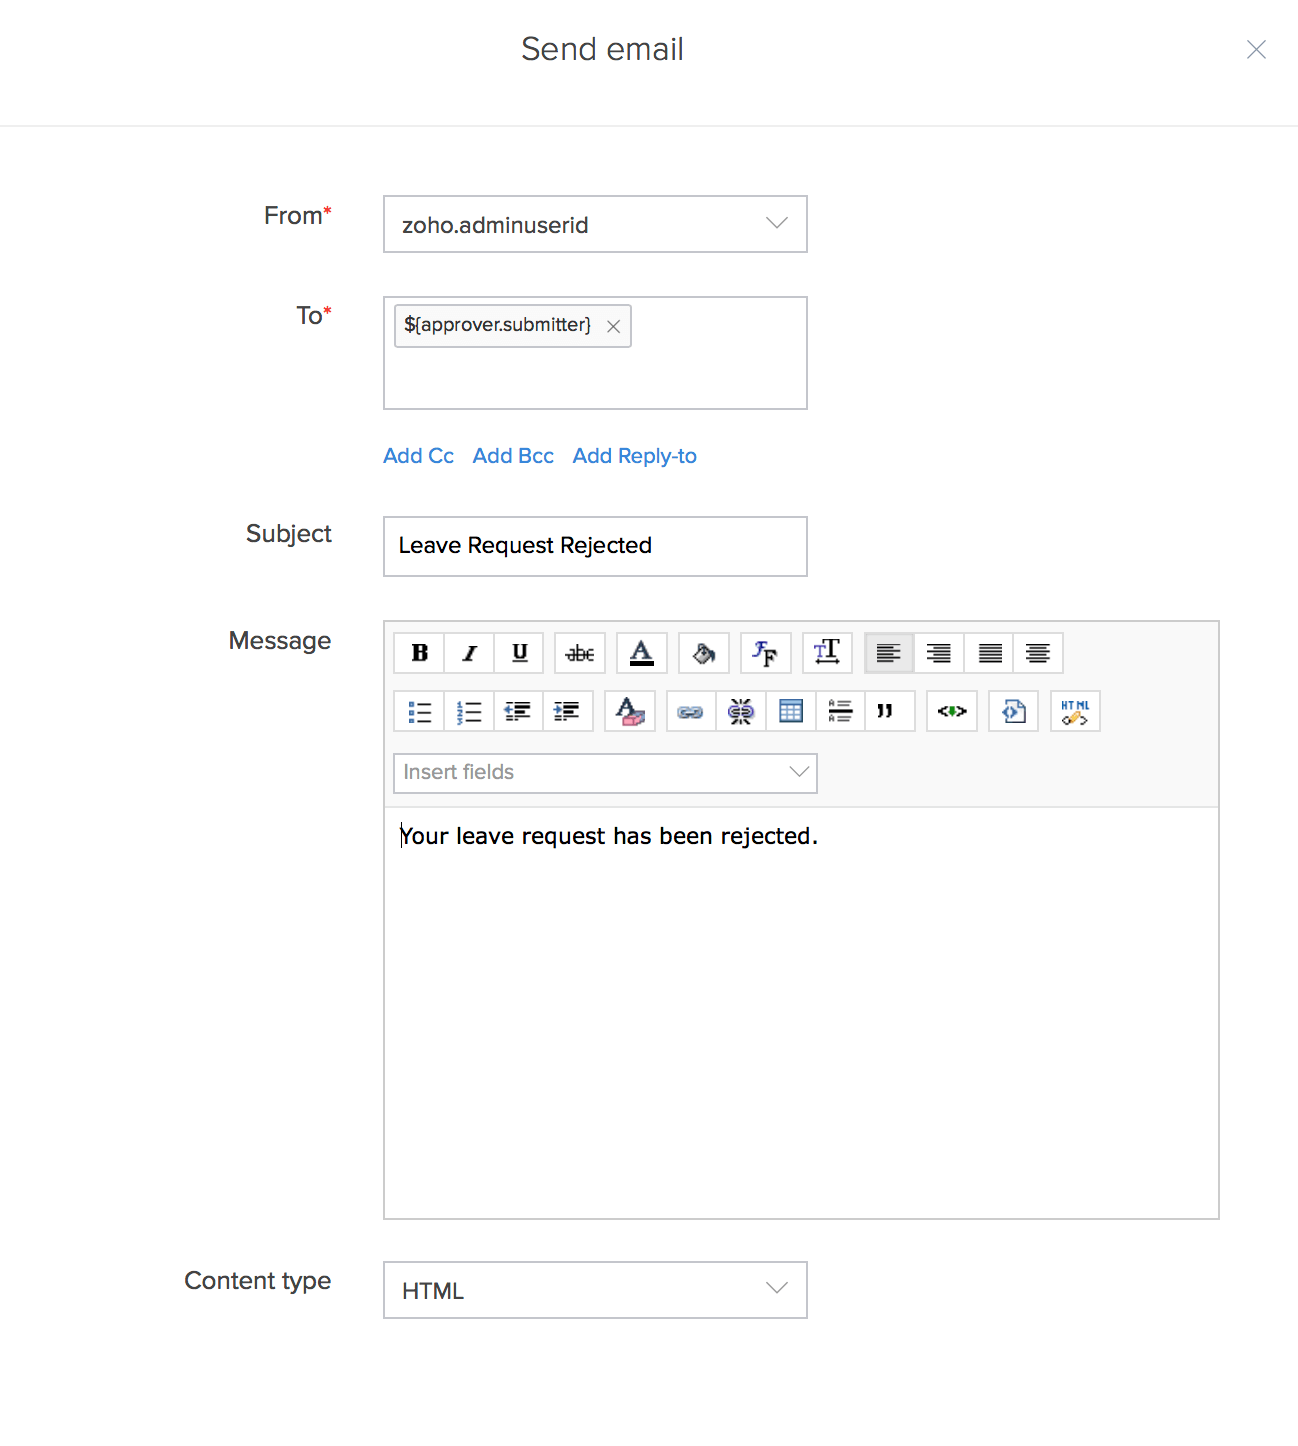This screenshot has height=1446, width=1298.
Task: Open the font family picker icon
Action: pyautogui.click(x=765, y=653)
